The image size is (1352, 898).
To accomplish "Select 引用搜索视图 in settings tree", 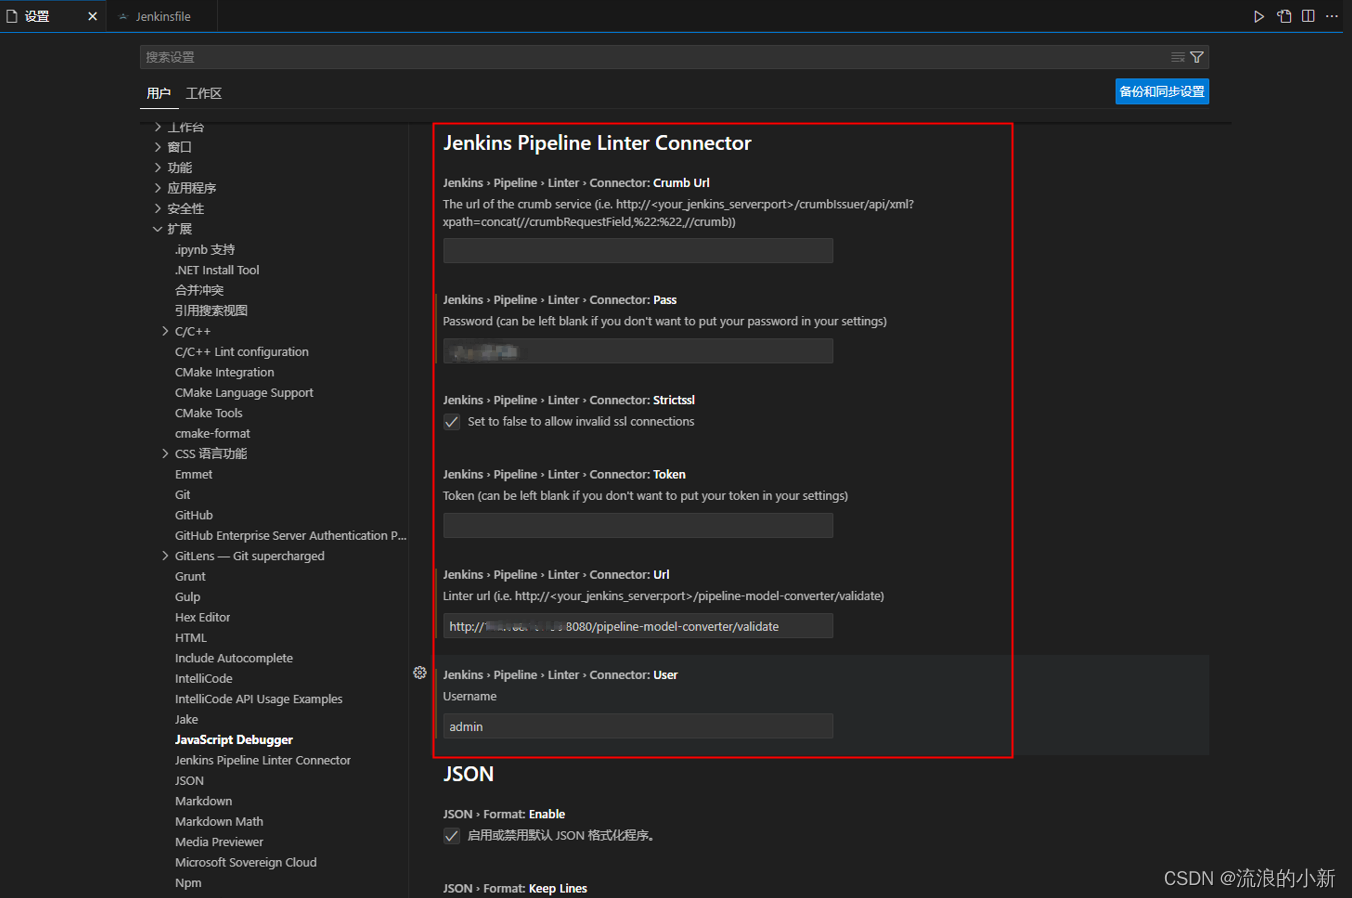I will tap(211, 311).
